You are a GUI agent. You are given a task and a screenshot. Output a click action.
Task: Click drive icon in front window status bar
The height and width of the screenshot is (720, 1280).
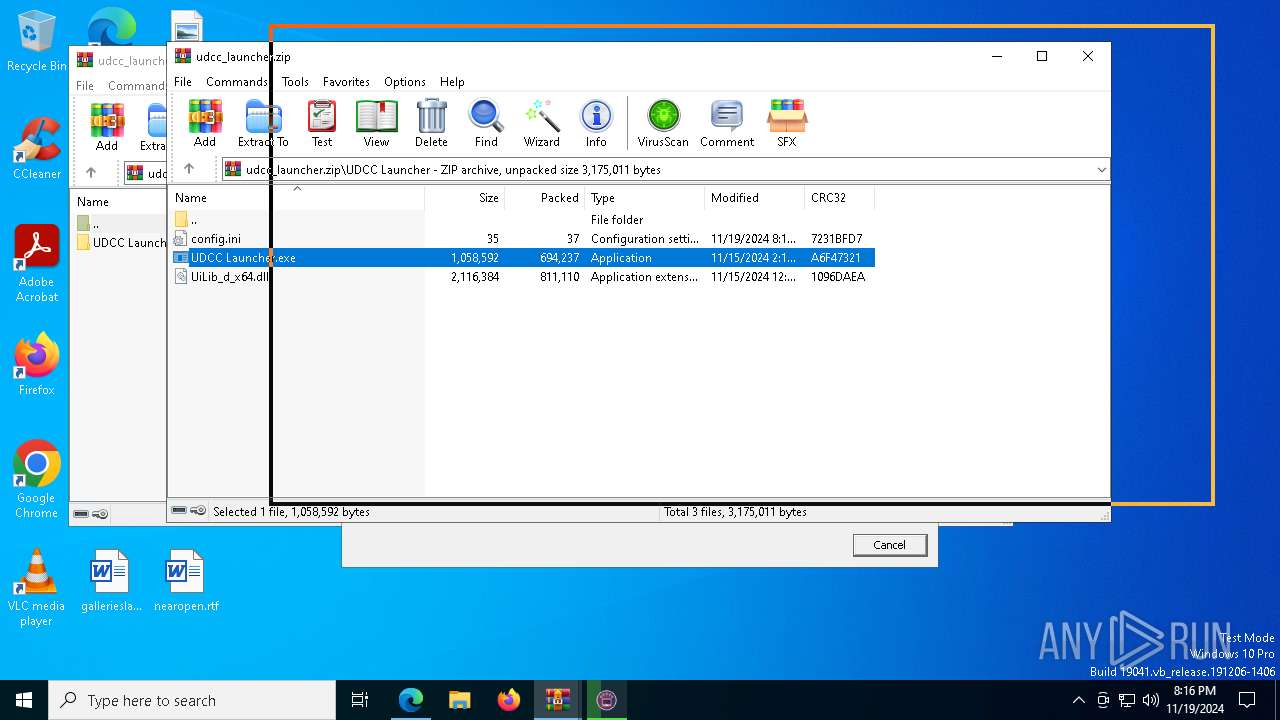pos(179,511)
